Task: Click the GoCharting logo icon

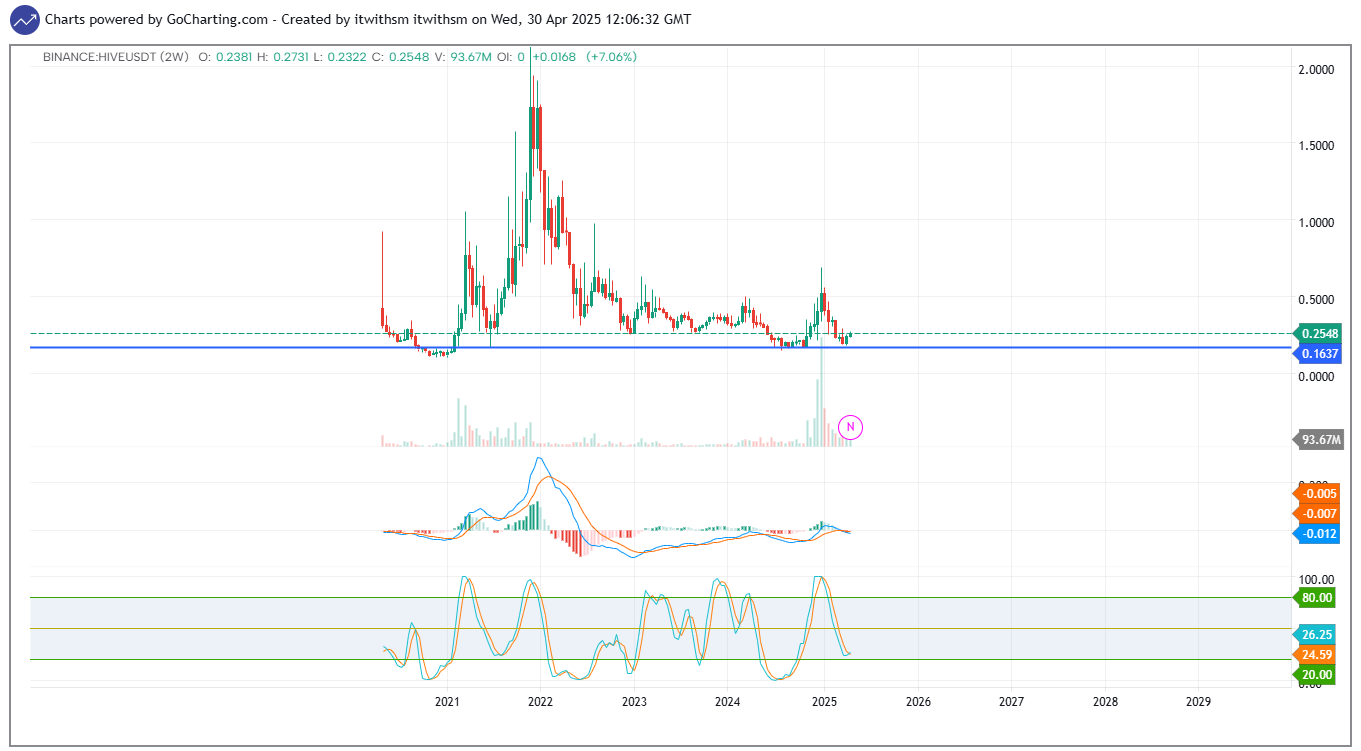Action: [25, 19]
